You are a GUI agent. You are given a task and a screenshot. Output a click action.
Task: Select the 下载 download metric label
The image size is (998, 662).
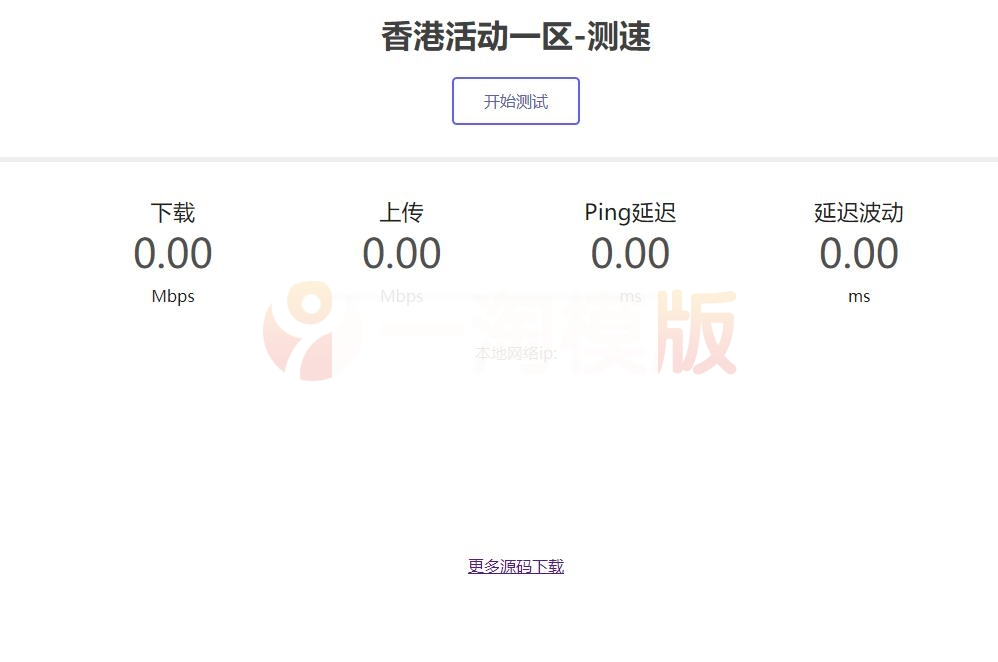pyautogui.click(x=172, y=213)
